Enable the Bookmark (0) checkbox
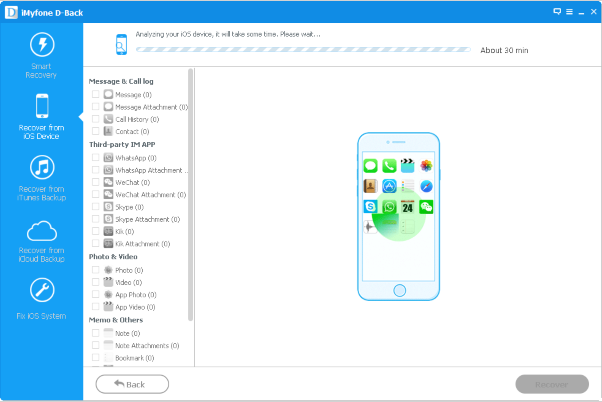Viewport: 602px width, 402px height. (96, 357)
